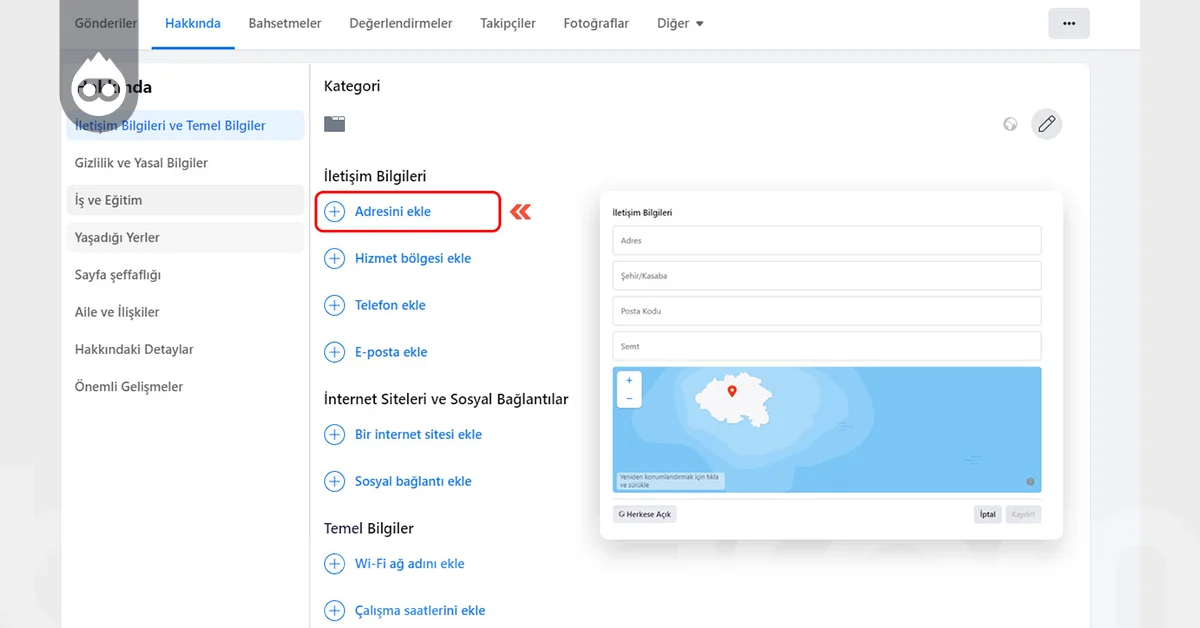
Task: Zoom out on the map with the minus control
Action: pyautogui.click(x=628, y=397)
